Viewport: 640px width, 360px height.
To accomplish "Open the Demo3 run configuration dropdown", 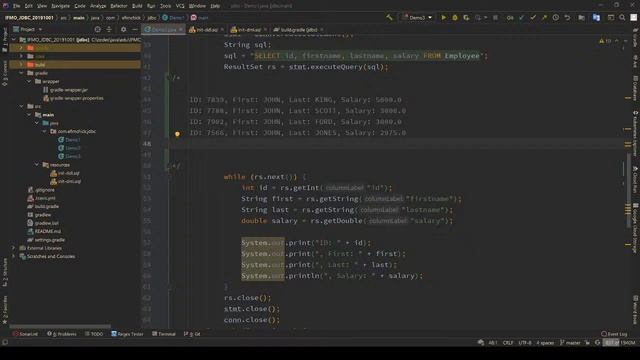I will pos(417,18).
